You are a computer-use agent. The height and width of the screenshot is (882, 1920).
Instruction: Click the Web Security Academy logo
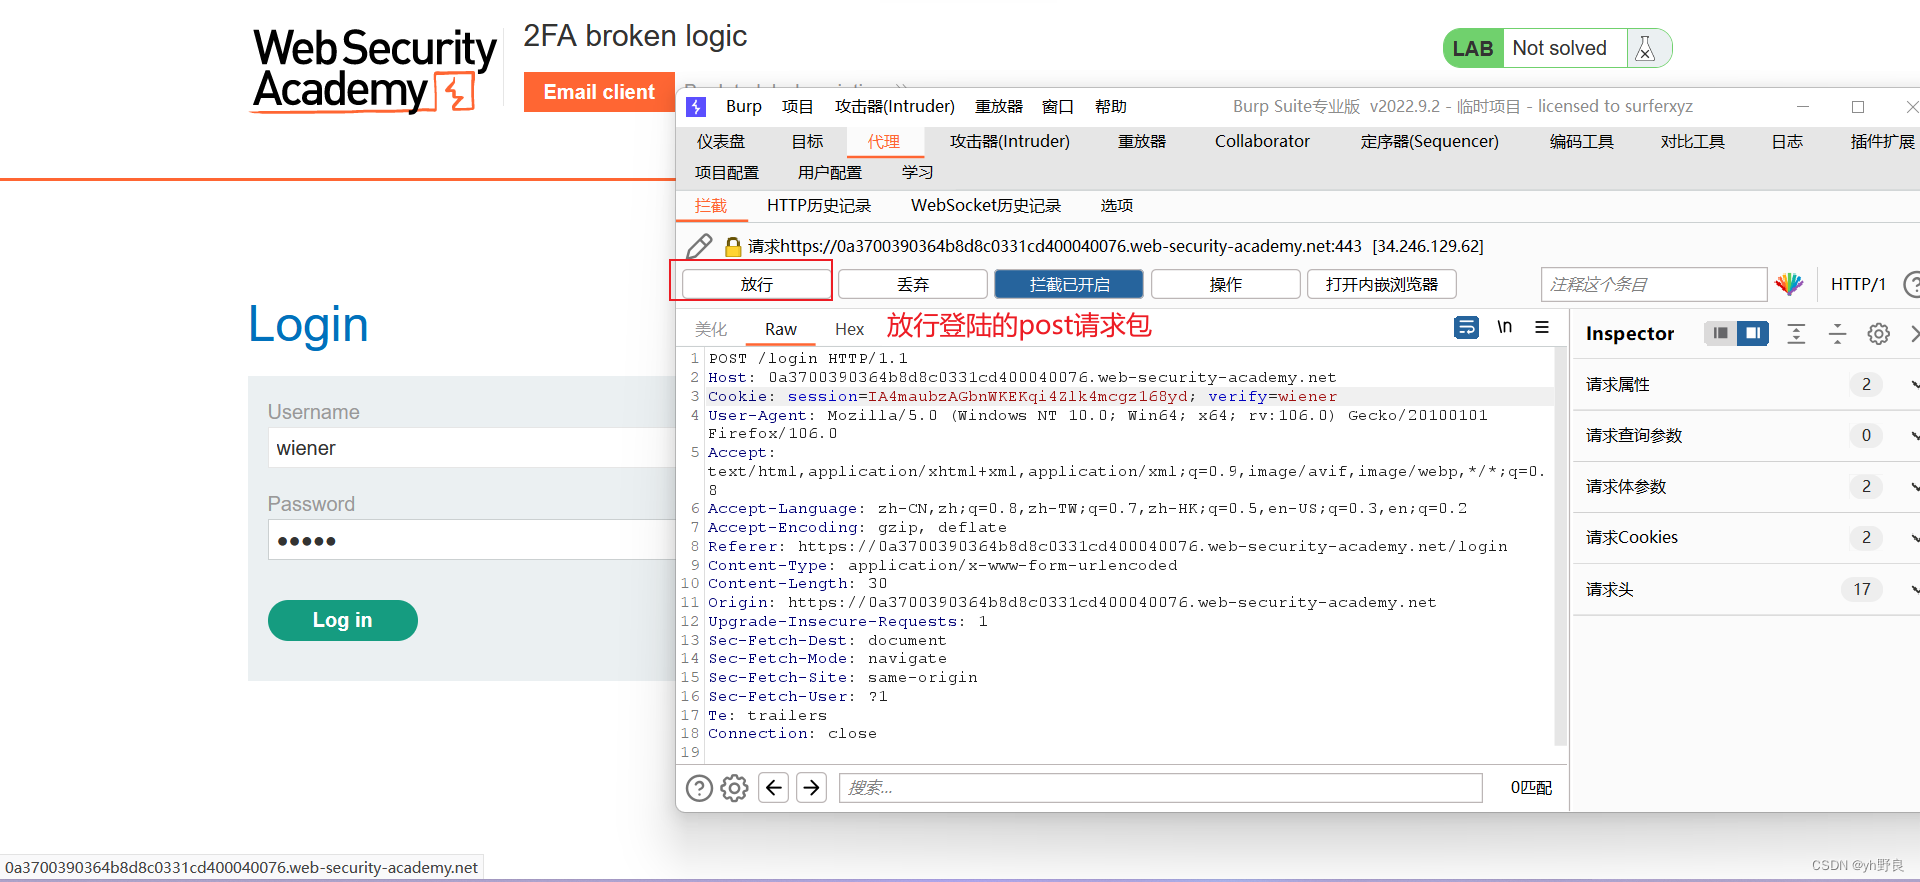pyautogui.click(x=374, y=70)
